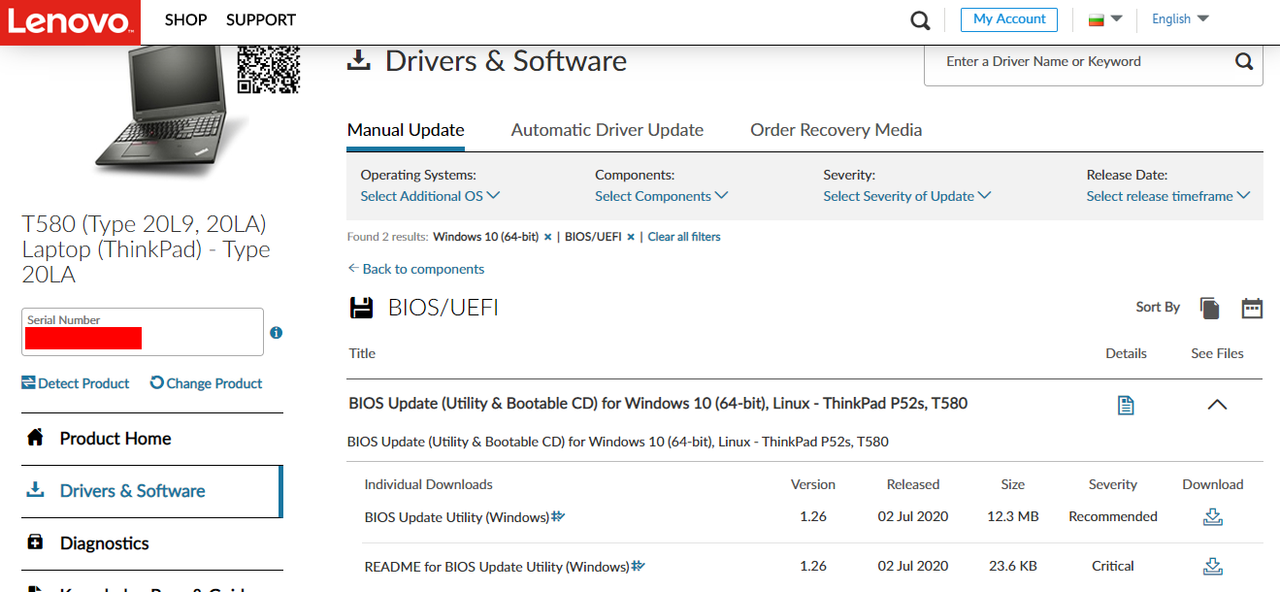The image size is (1280, 592).
Task: Expand Select Components dropdown
Action: (x=661, y=196)
